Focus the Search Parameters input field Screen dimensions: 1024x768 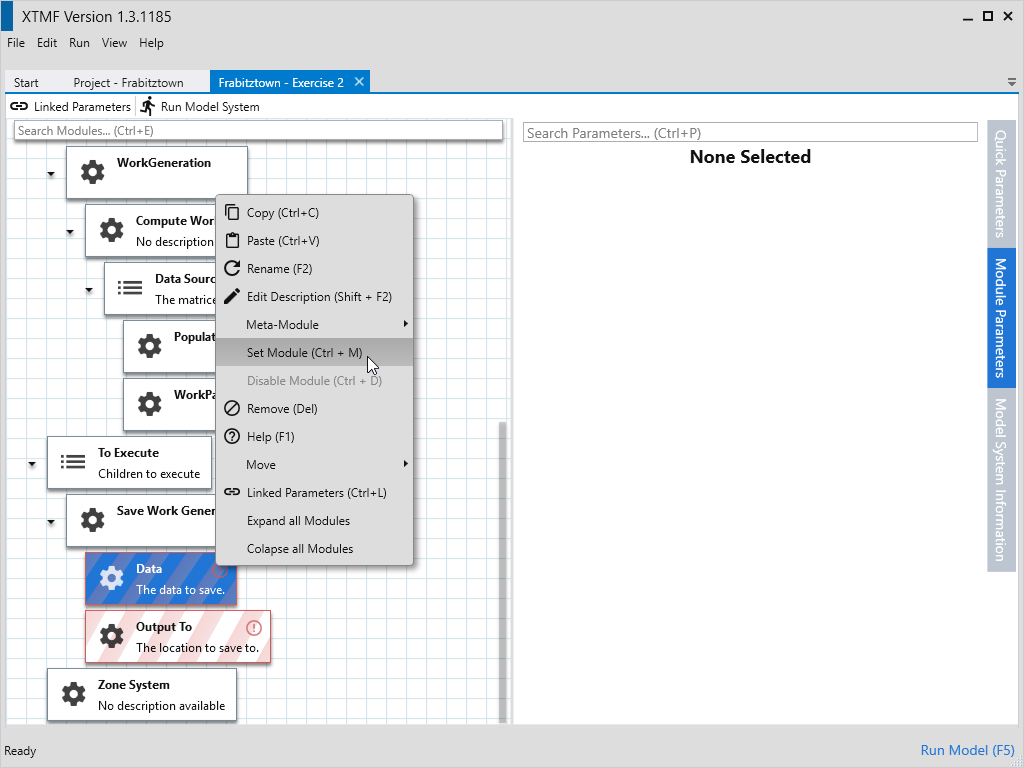coord(749,133)
